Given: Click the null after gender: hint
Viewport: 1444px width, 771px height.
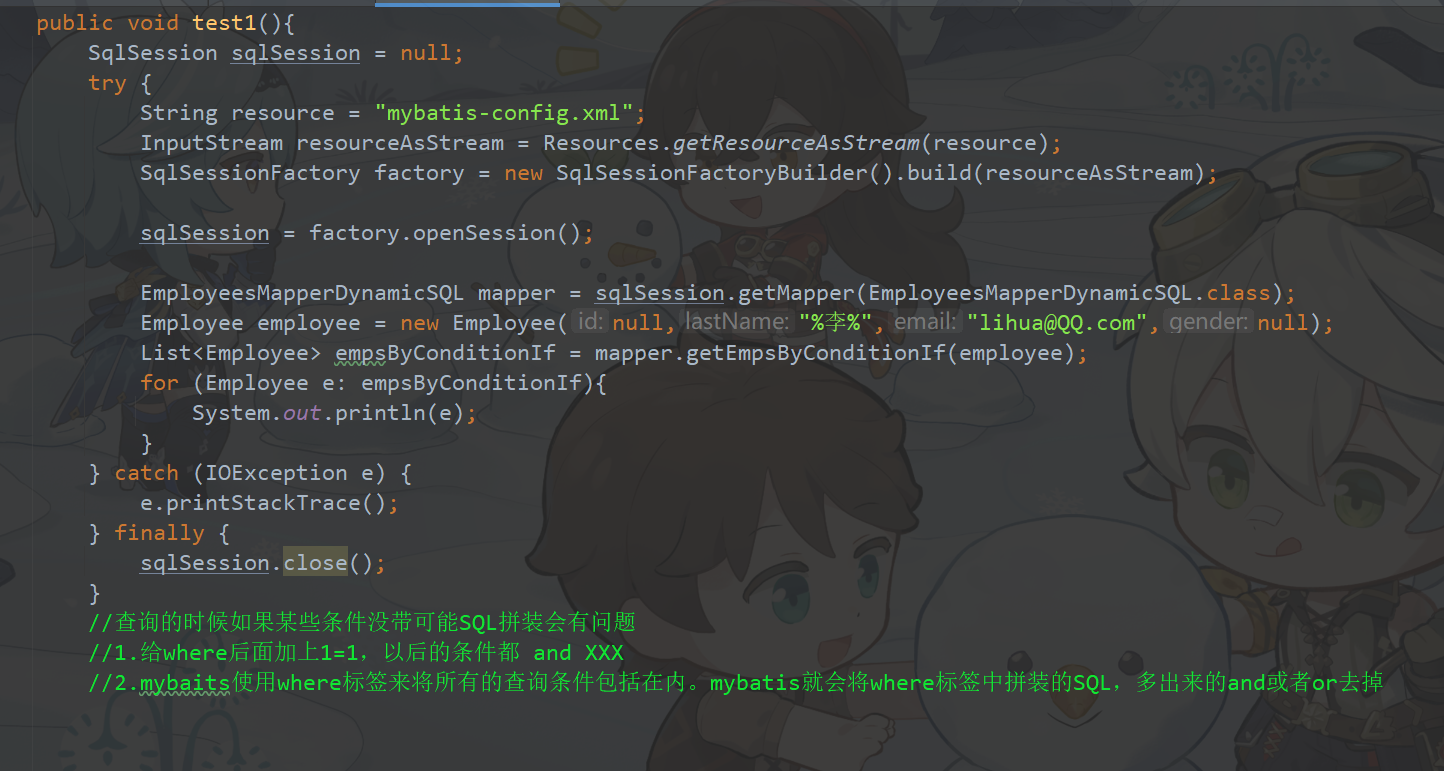Looking at the screenshot, I should (x=1283, y=323).
